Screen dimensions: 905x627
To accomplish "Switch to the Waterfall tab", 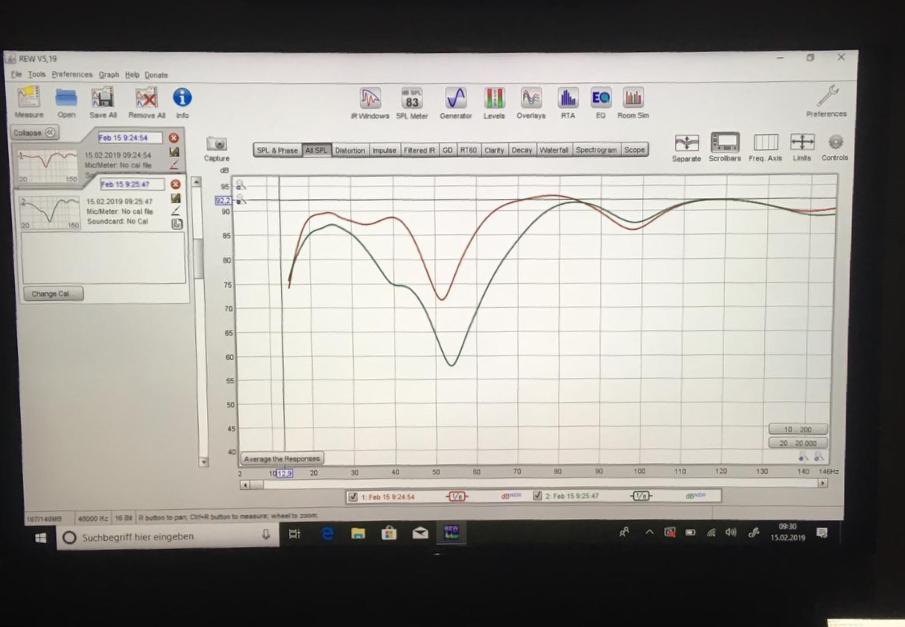I will click(553, 150).
